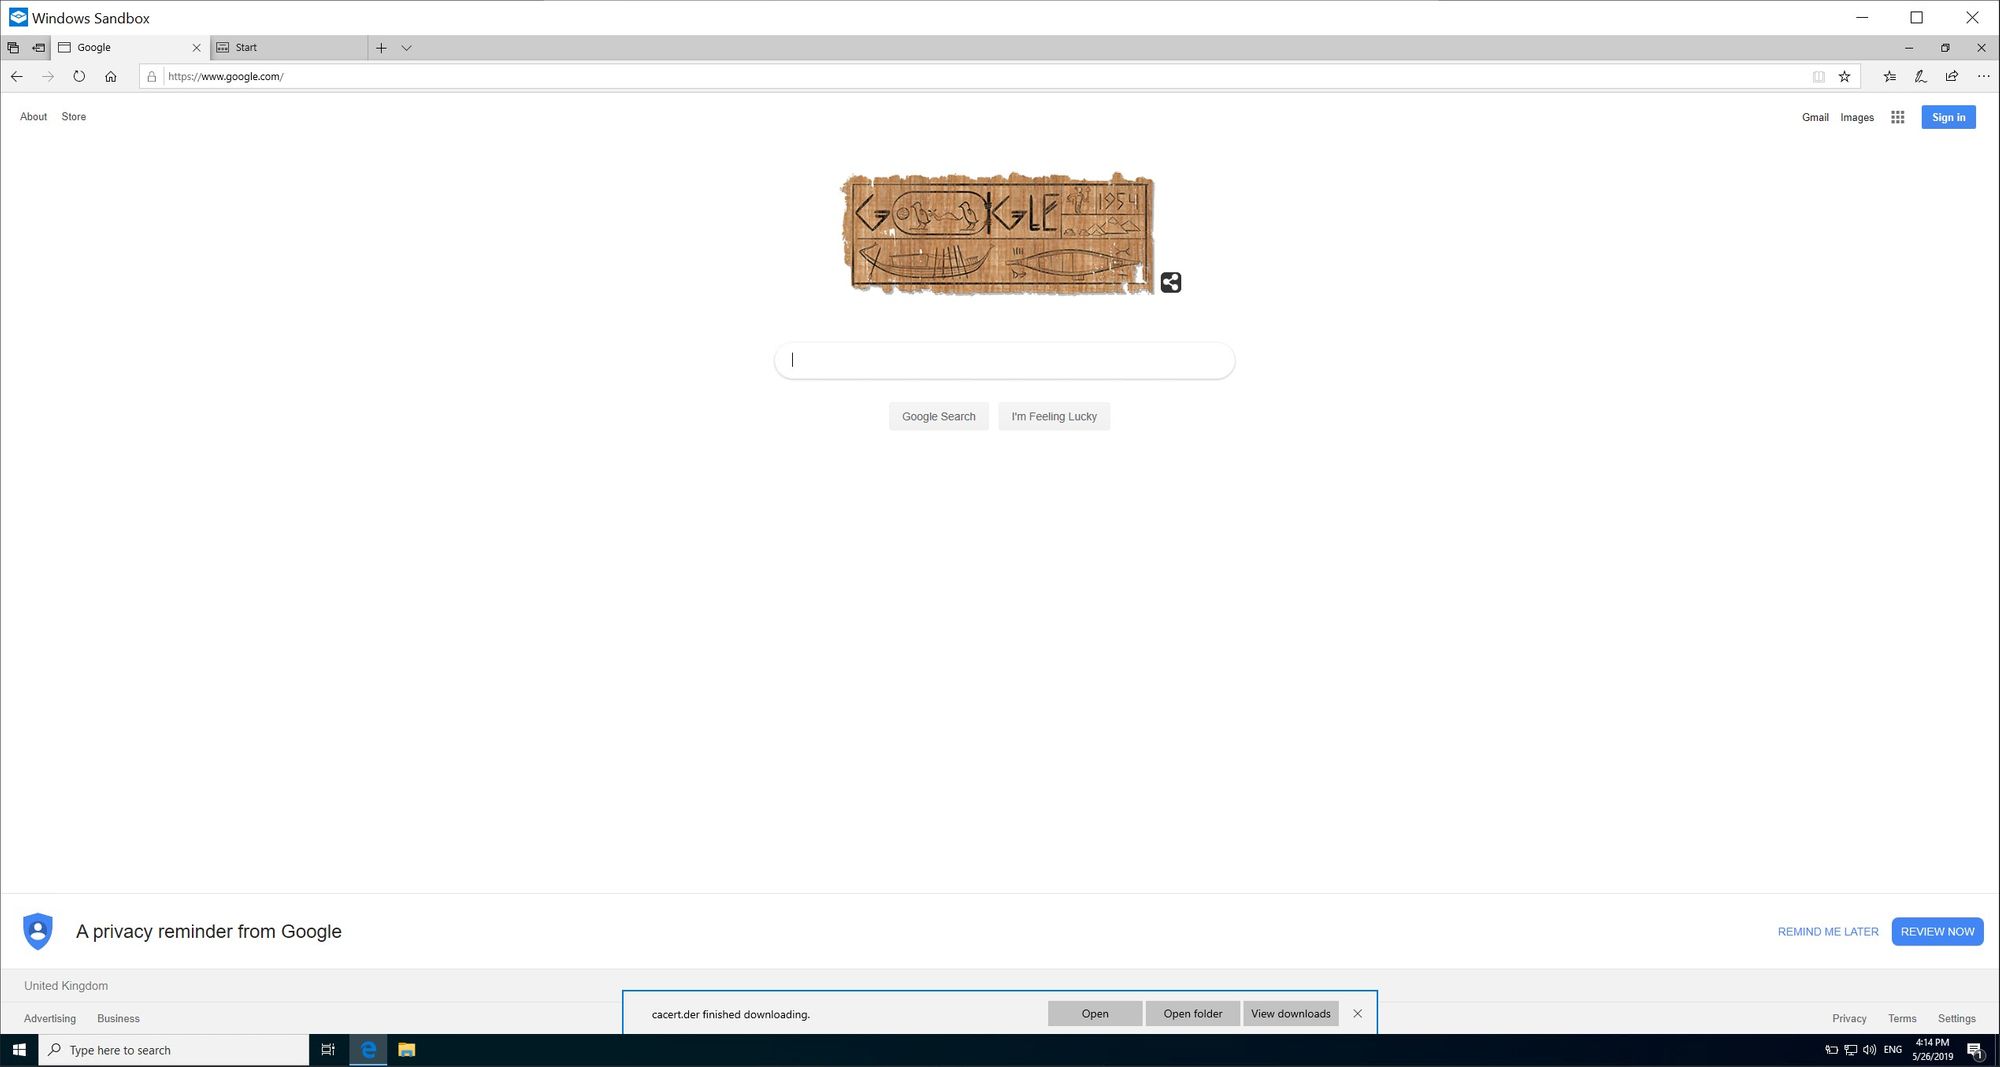Screen dimensions: 2000x1067
Task: Switch to the Start tab
Action: [290, 47]
